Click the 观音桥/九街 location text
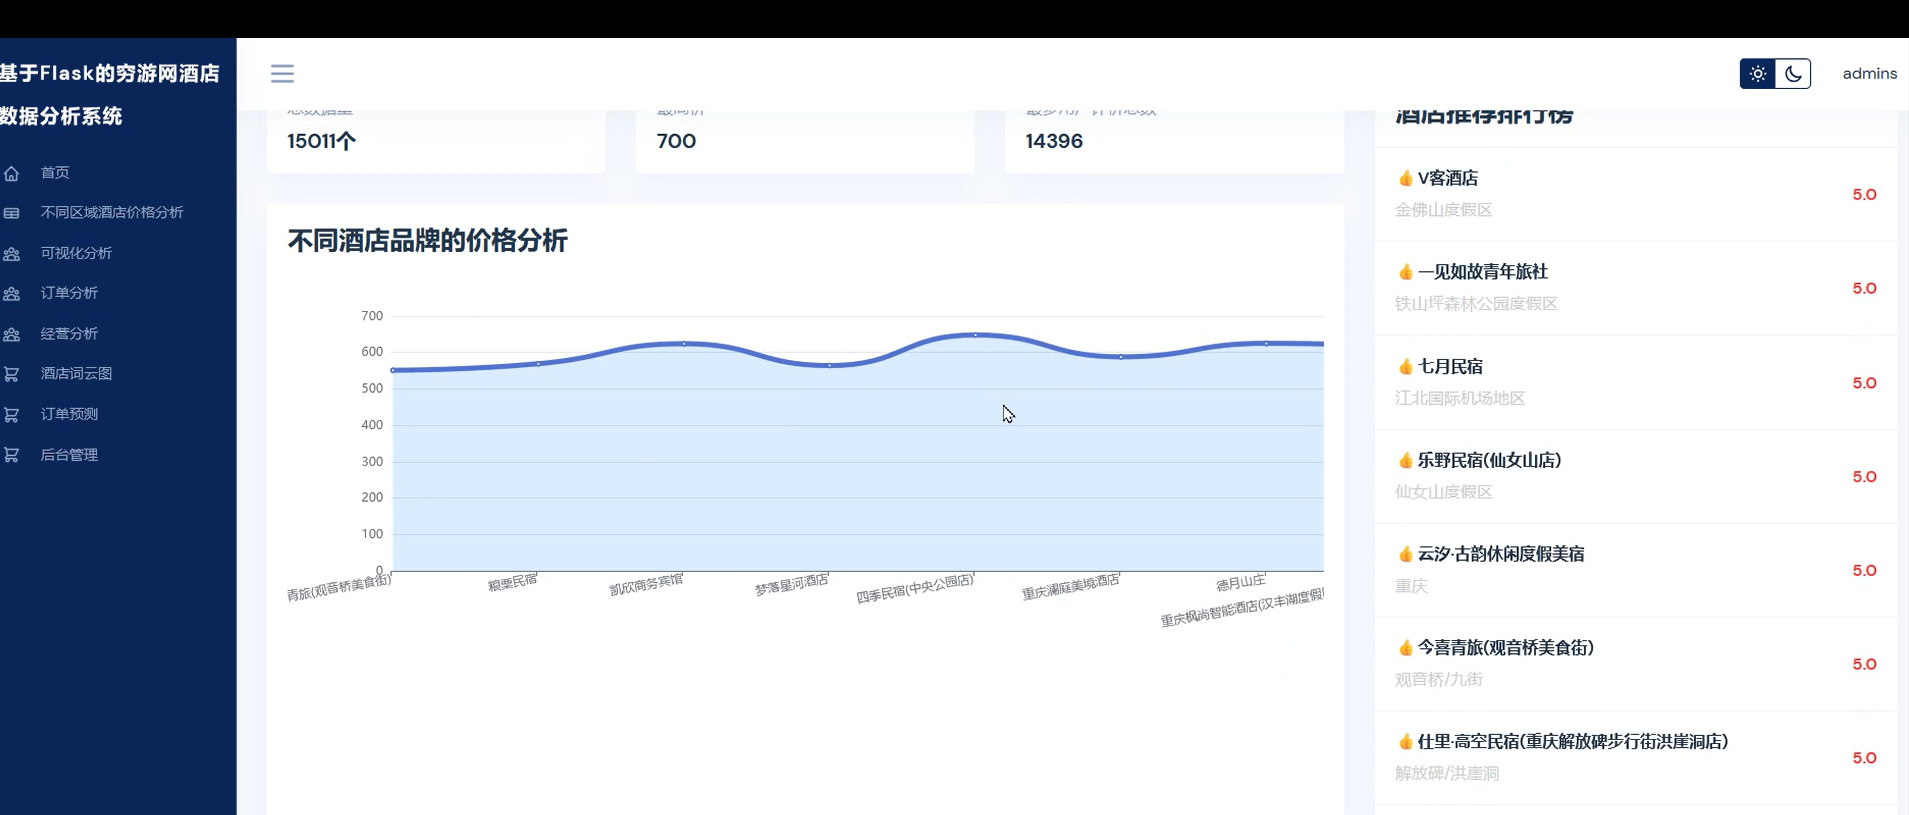This screenshot has height=815, width=1909. 1439,680
